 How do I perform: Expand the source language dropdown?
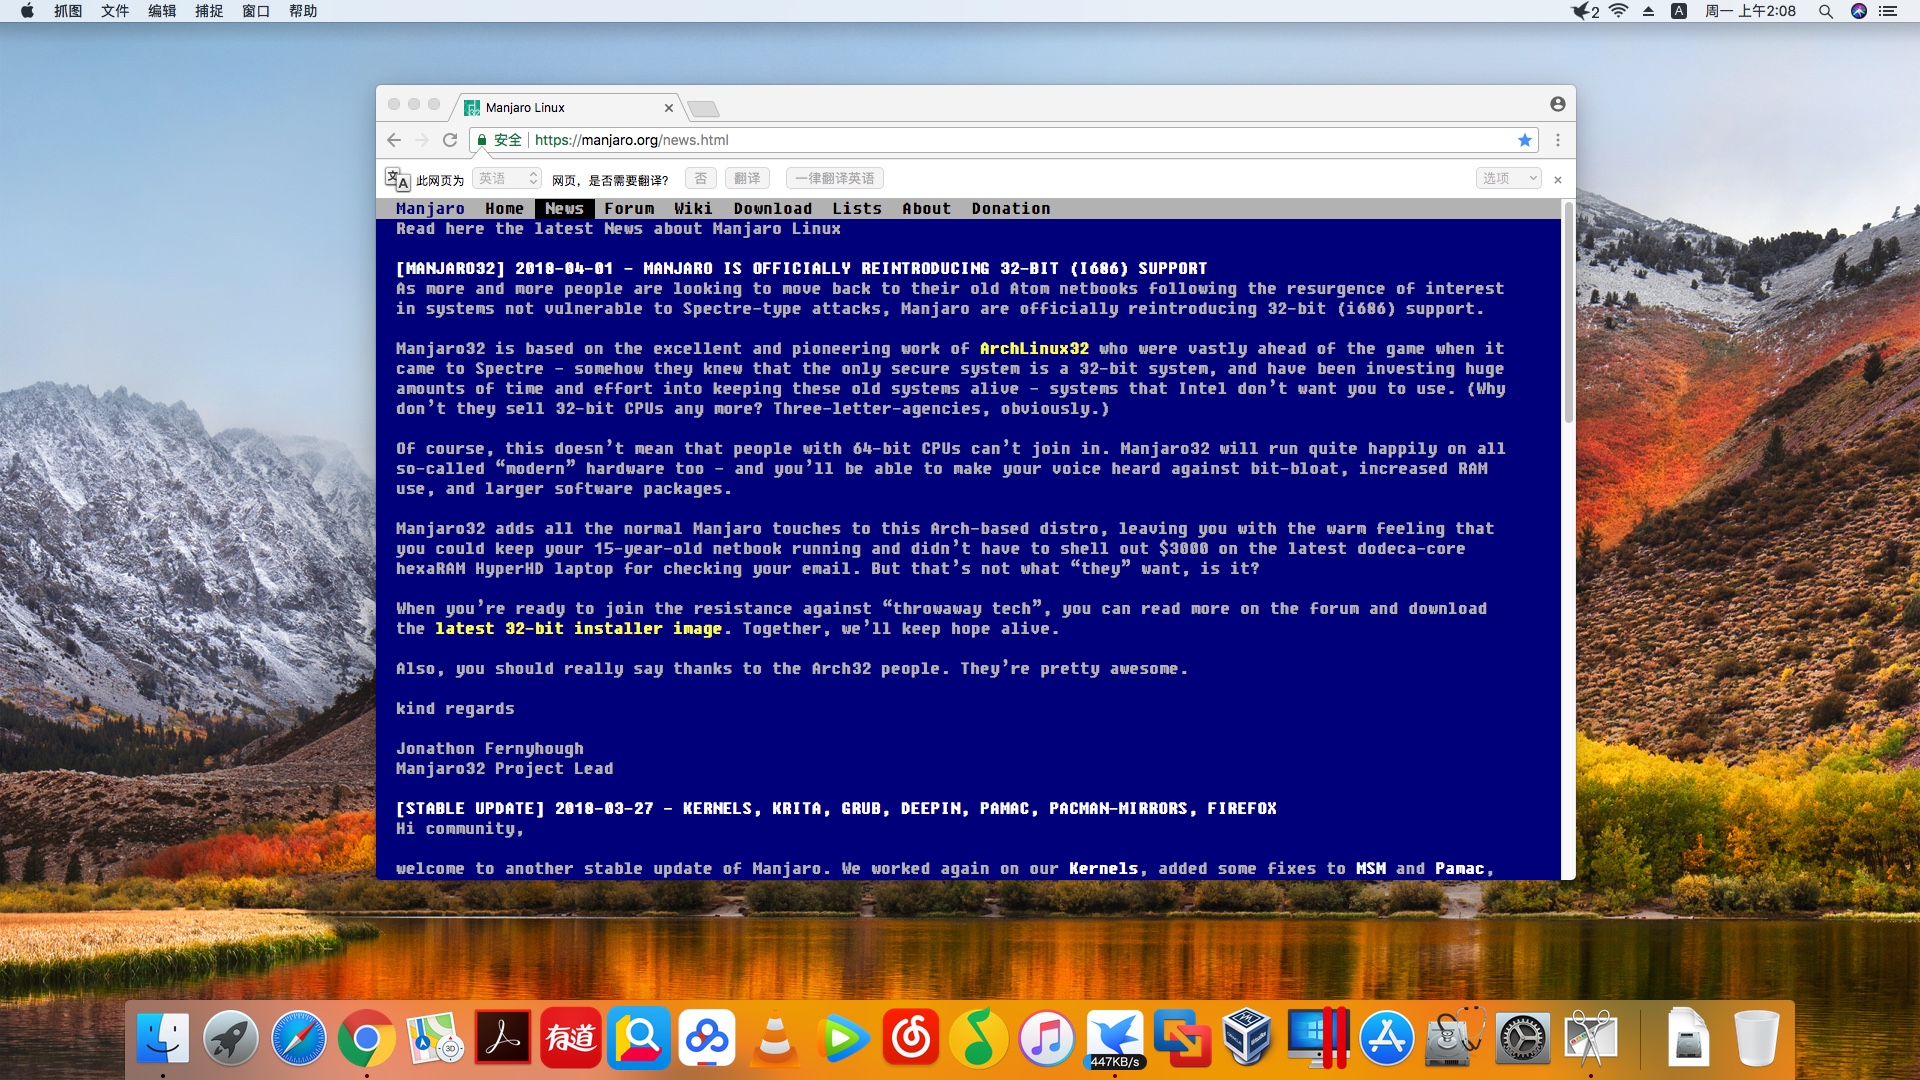coord(507,179)
